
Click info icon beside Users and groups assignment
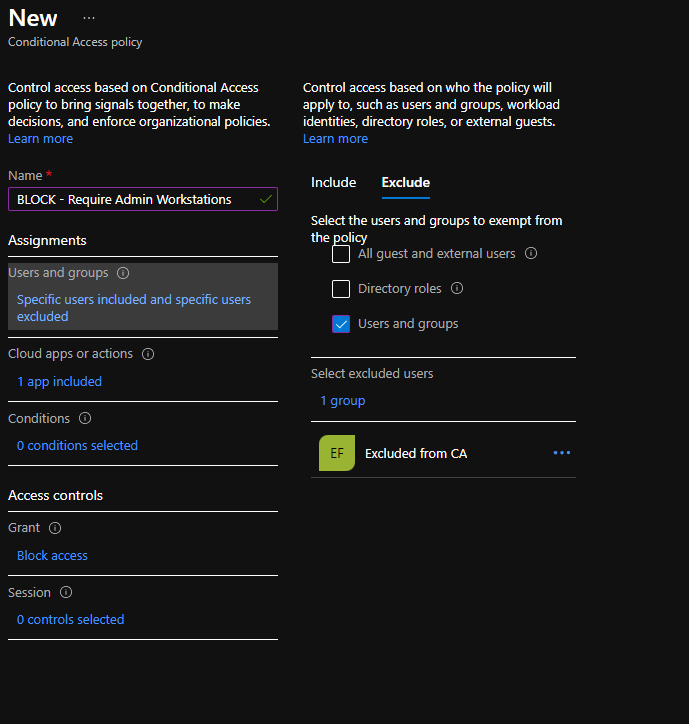pos(123,273)
